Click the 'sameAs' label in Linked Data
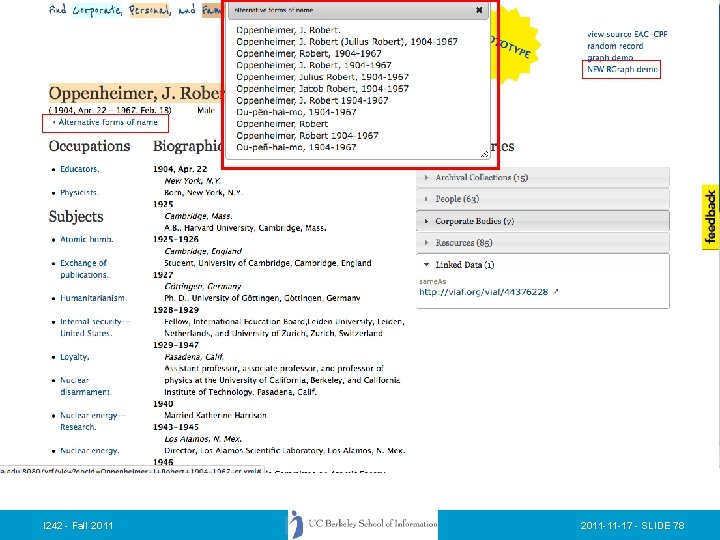 point(433,281)
